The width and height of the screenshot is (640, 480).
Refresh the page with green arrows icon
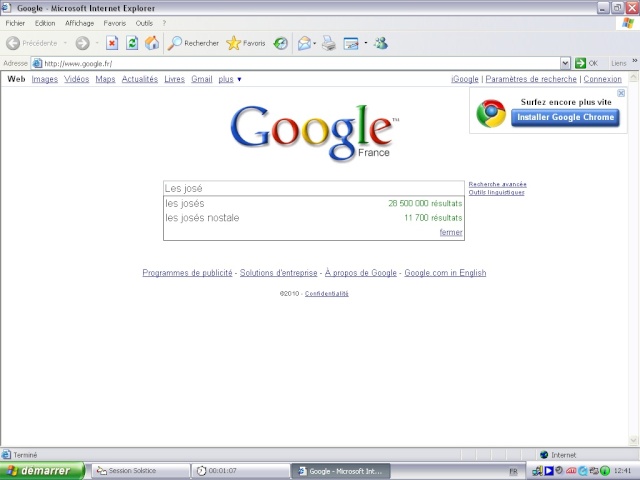pyautogui.click(x=132, y=43)
